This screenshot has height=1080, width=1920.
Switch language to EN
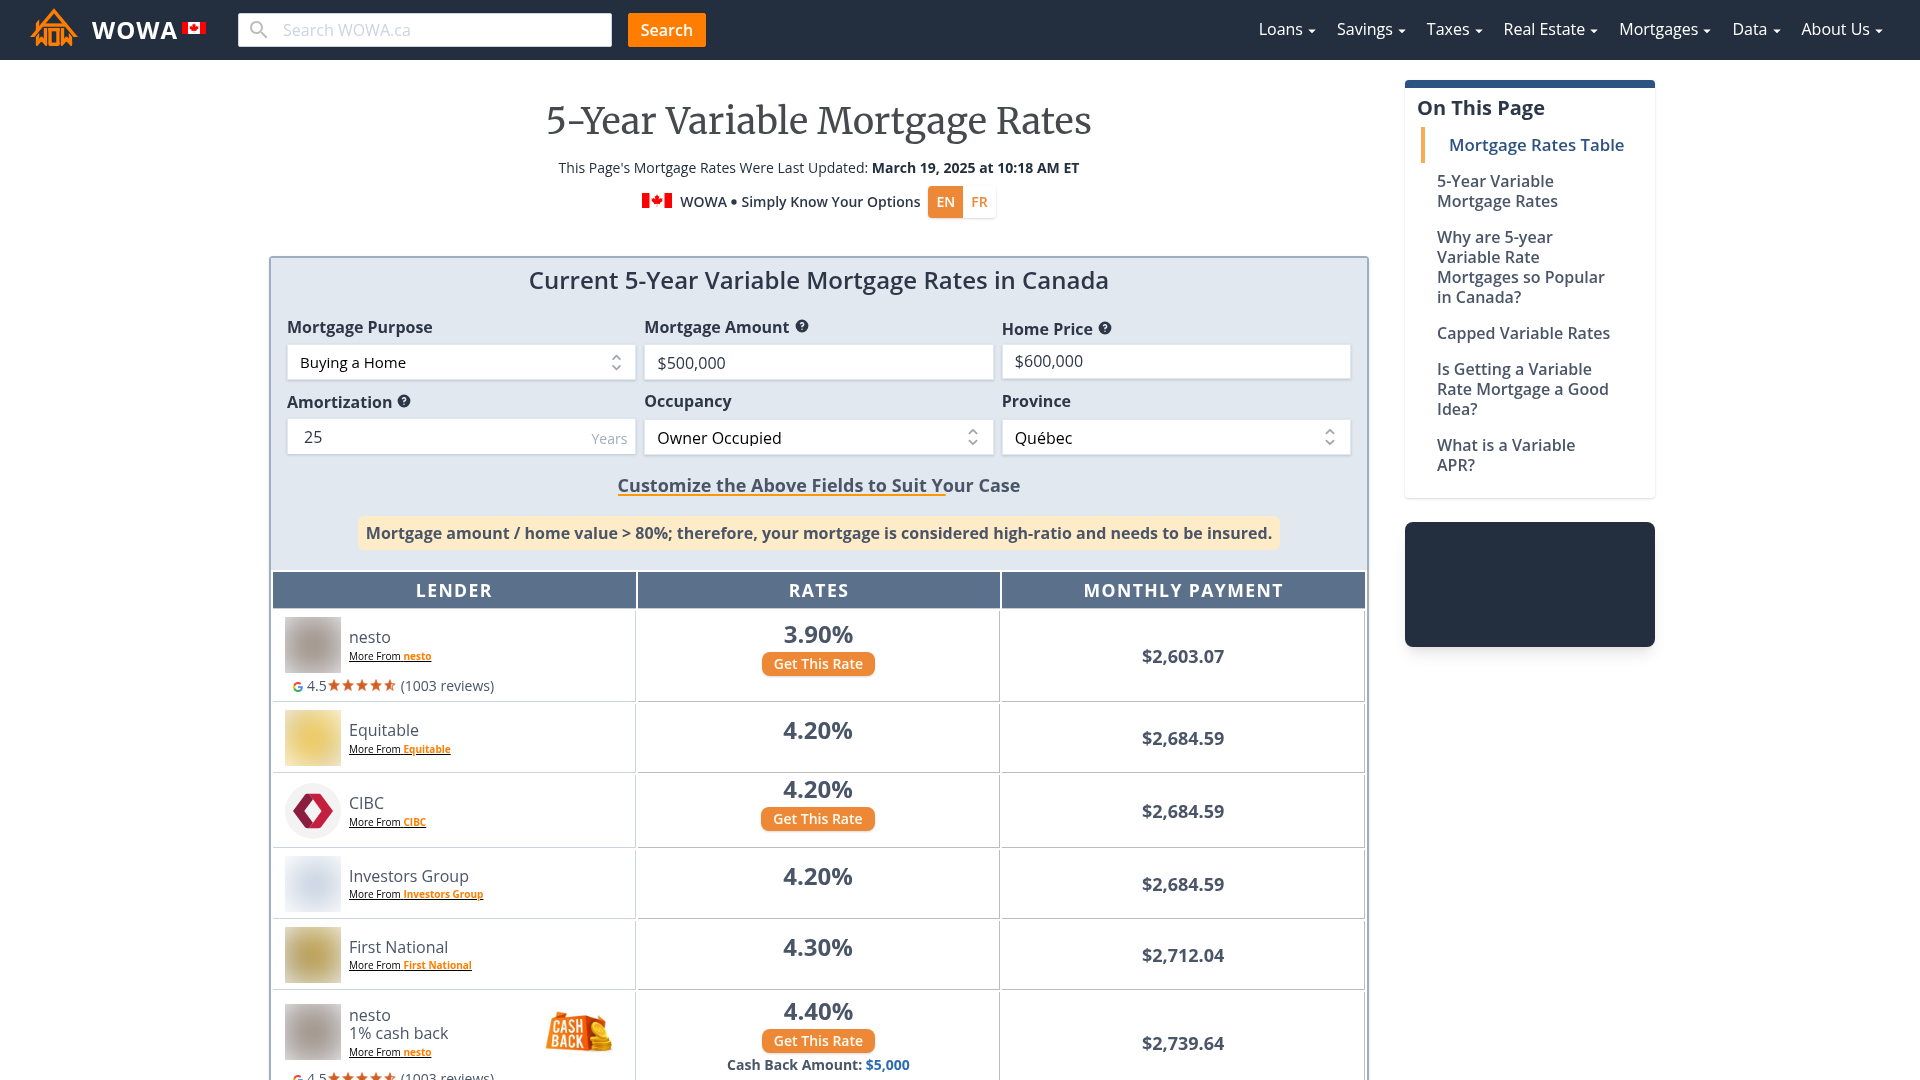point(945,202)
